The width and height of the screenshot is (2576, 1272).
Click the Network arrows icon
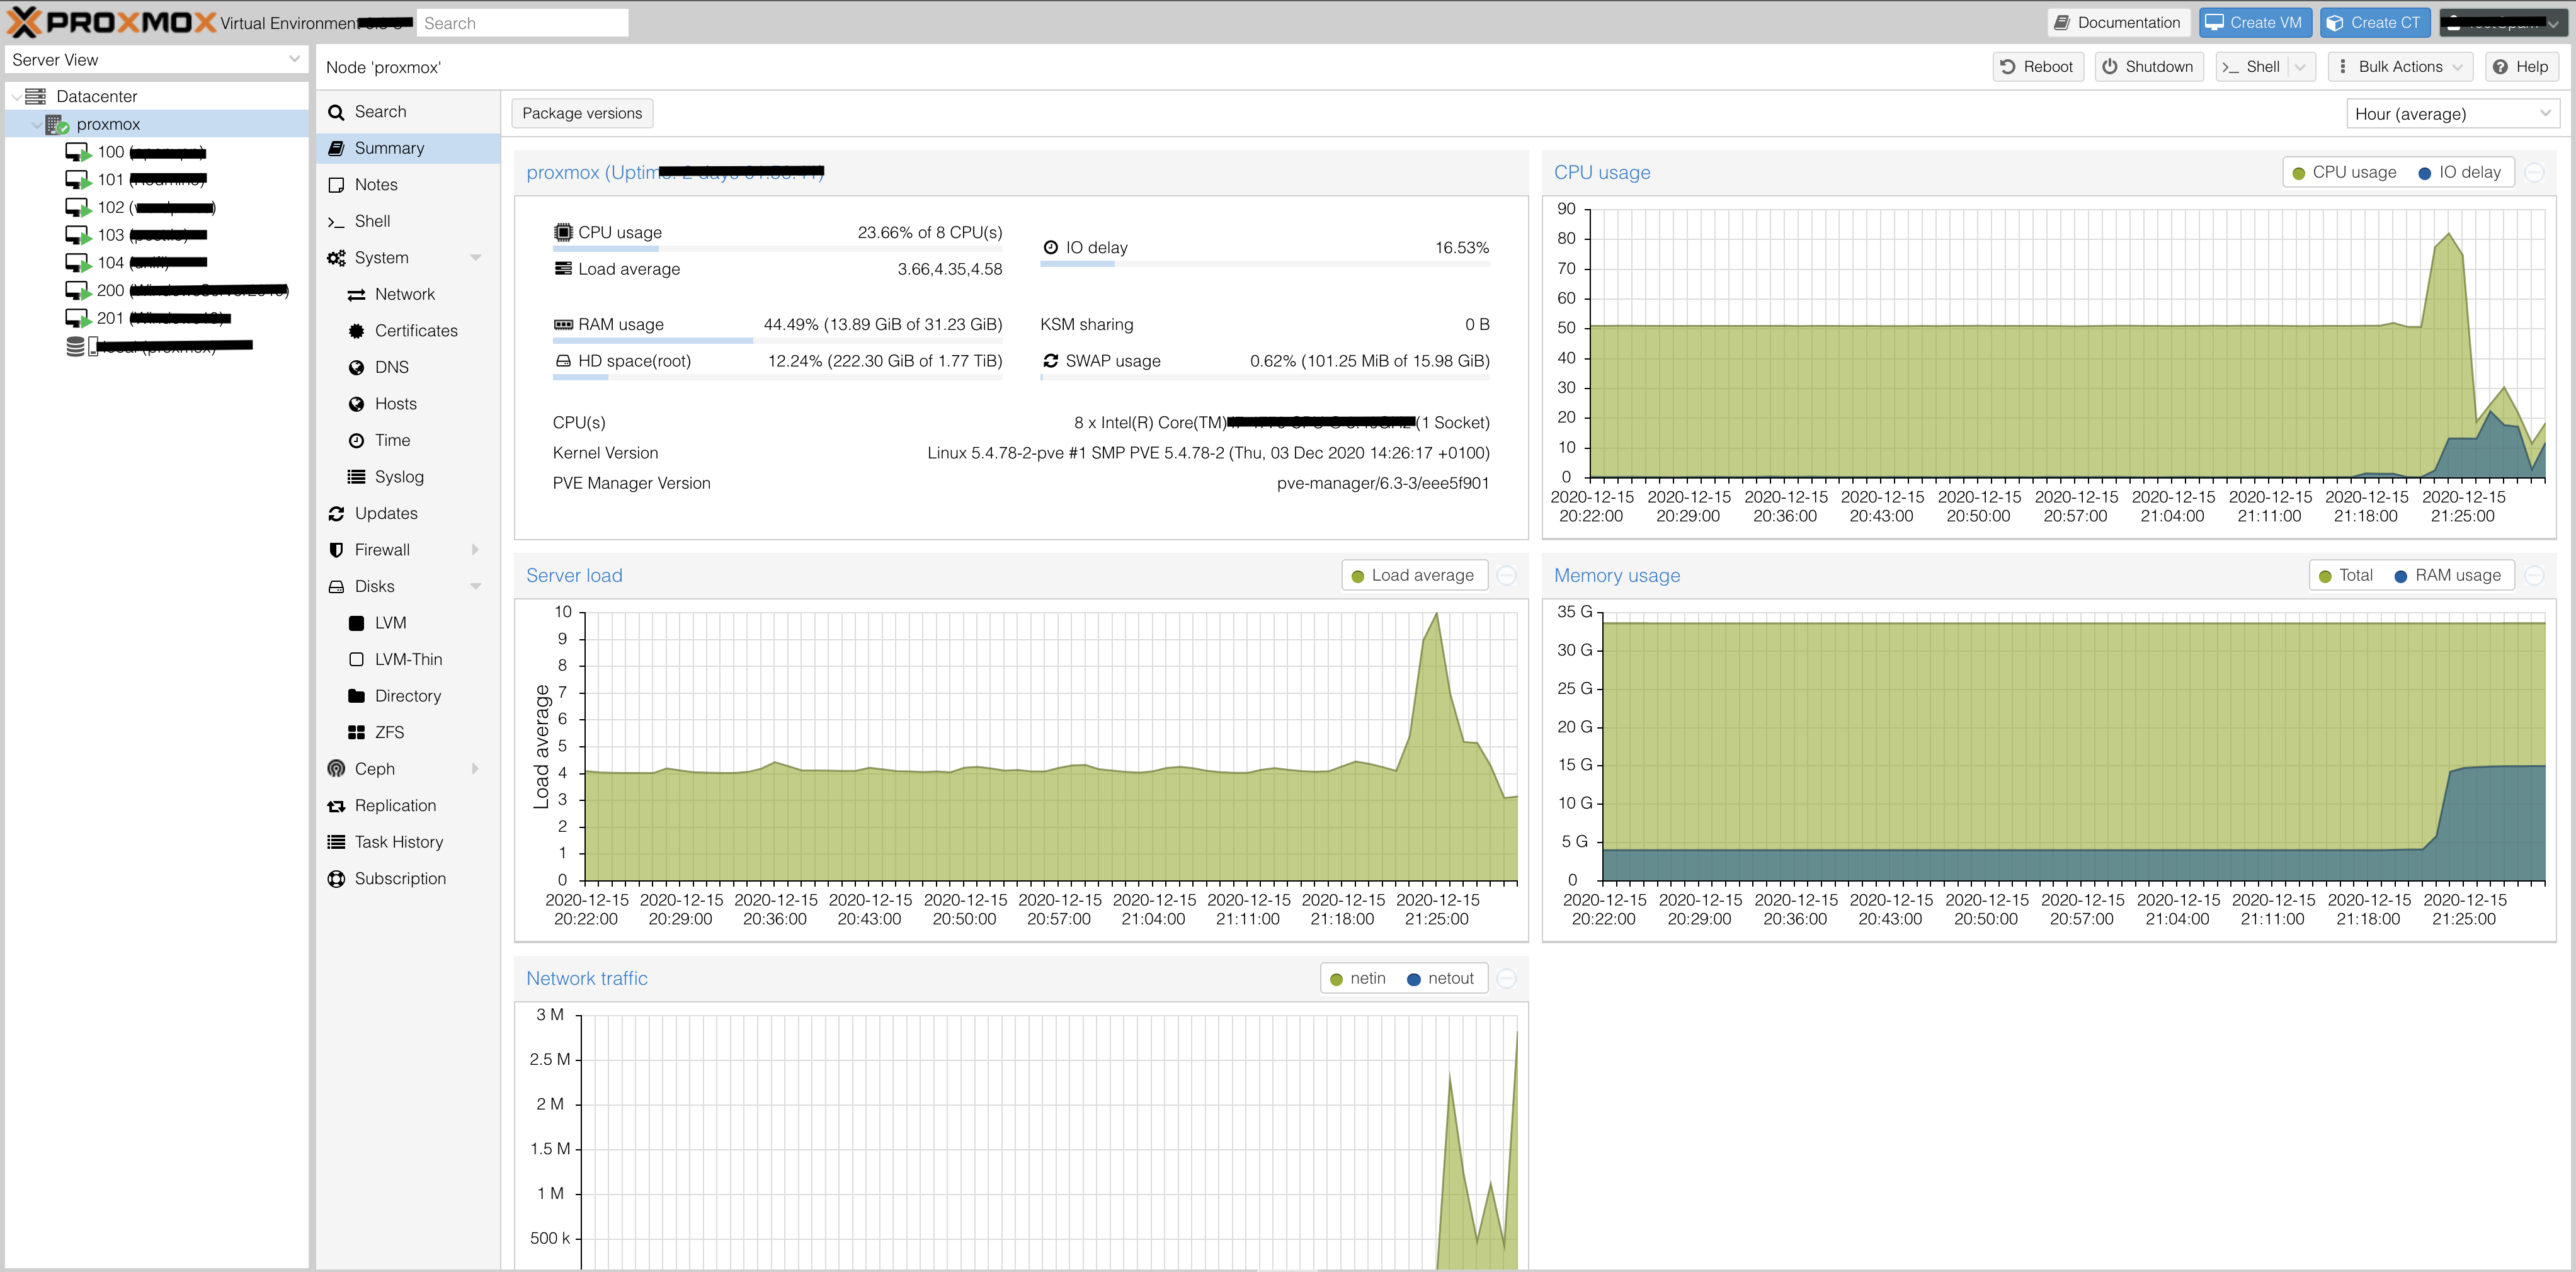point(356,294)
